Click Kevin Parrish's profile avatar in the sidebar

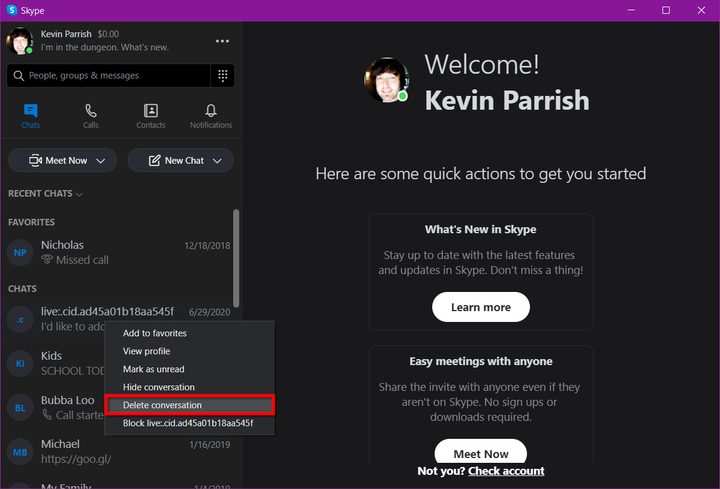click(x=19, y=41)
